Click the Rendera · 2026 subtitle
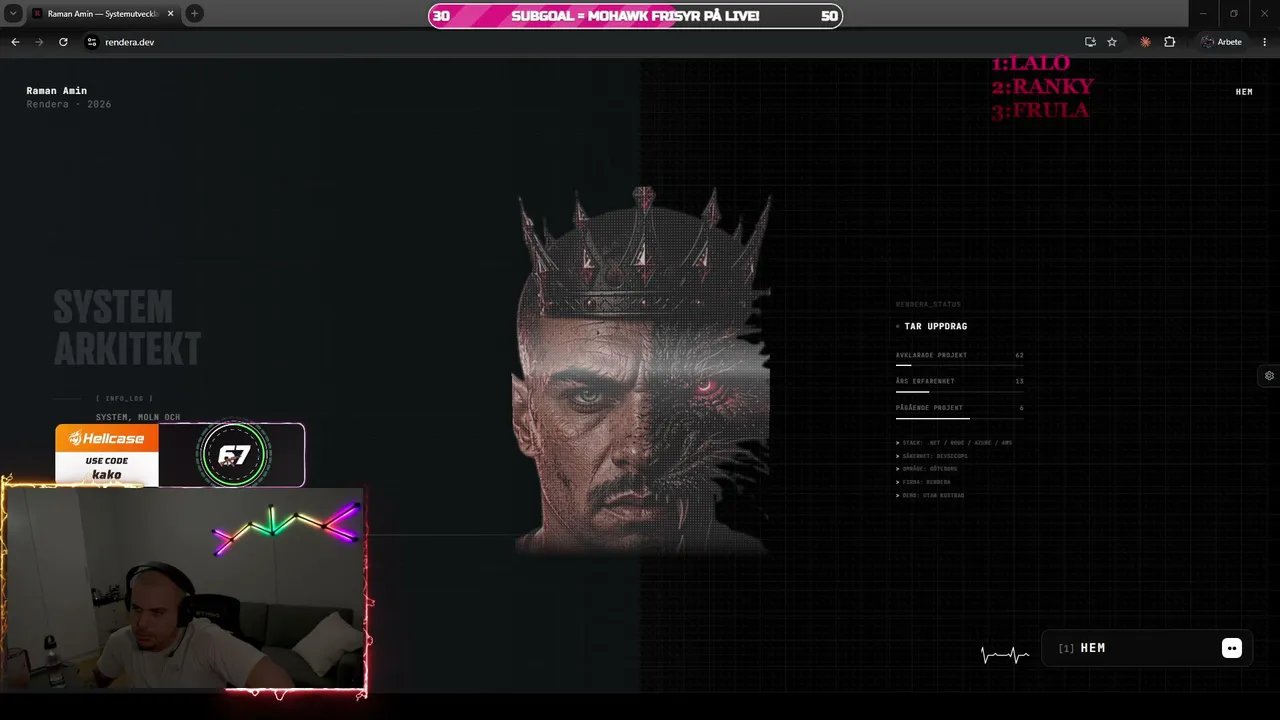Image resolution: width=1280 pixels, height=720 pixels. tap(69, 104)
